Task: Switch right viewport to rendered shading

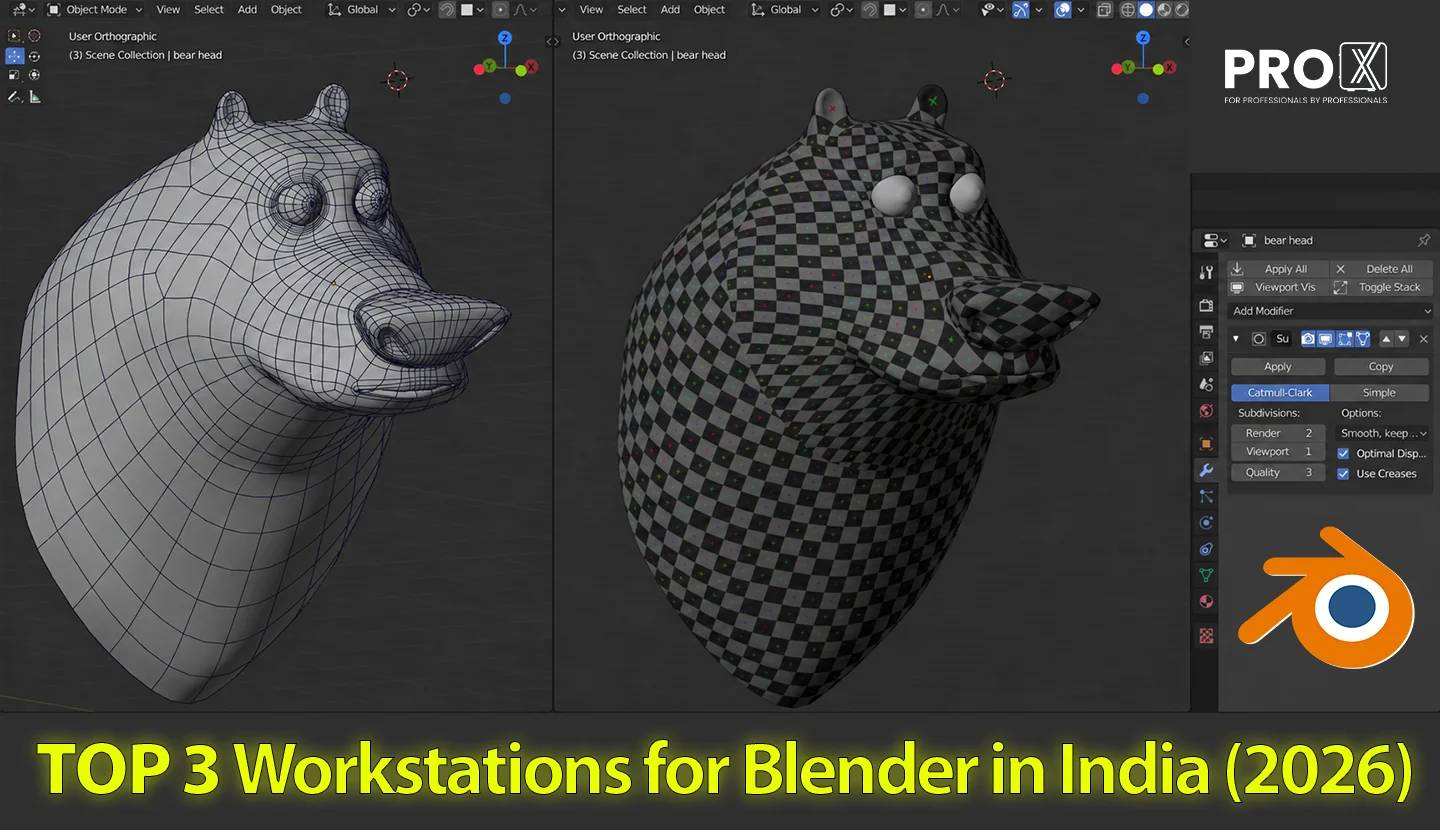Action: click(x=1182, y=10)
